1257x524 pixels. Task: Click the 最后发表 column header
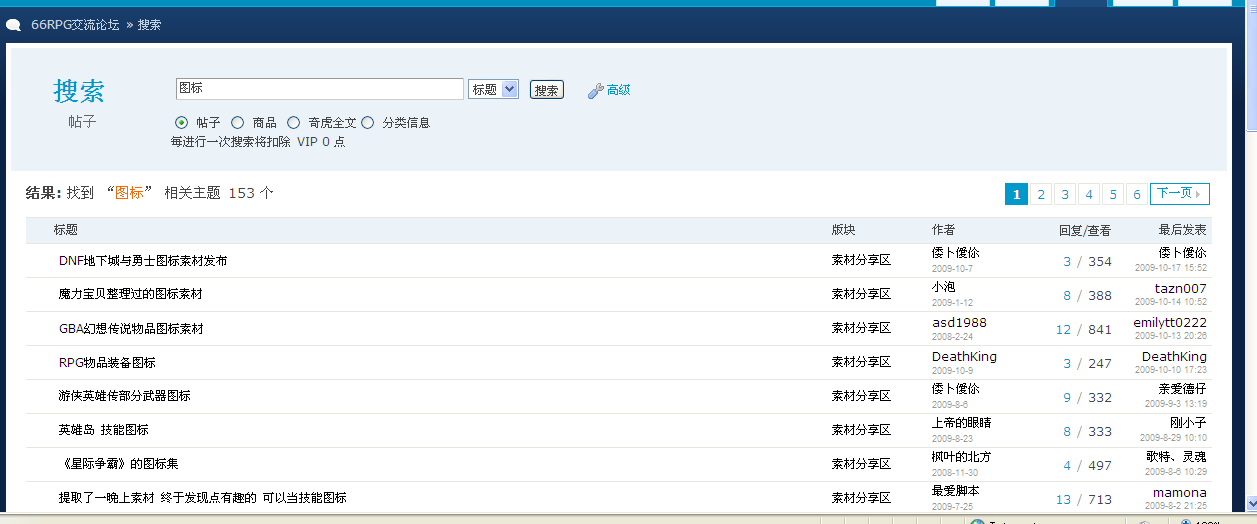tap(1183, 230)
